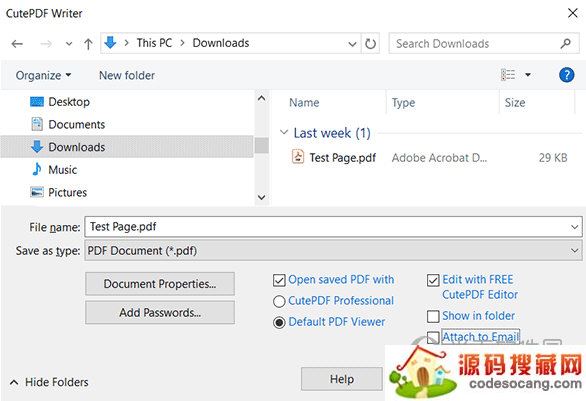
Task: Open the Organize menu
Action: click(43, 75)
